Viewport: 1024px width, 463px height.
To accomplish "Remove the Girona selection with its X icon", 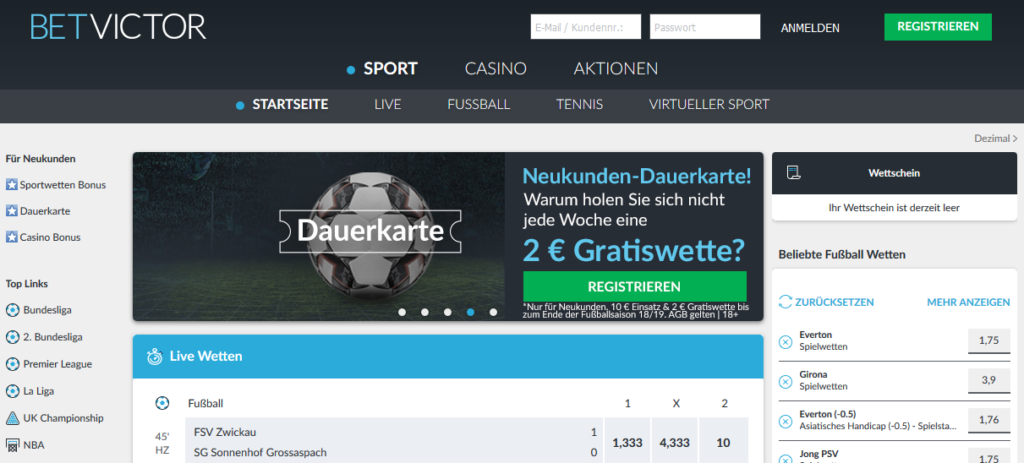I will (786, 381).
